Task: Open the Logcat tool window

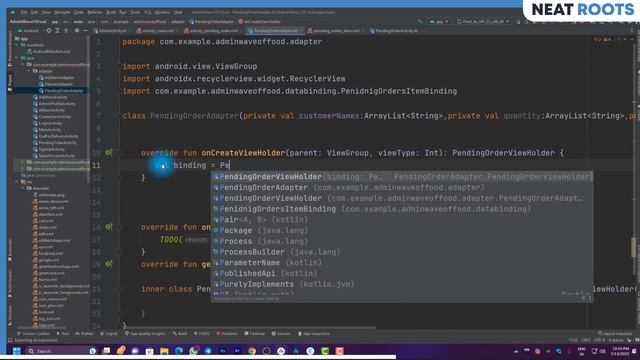Action: pyautogui.click(x=109, y=333)
